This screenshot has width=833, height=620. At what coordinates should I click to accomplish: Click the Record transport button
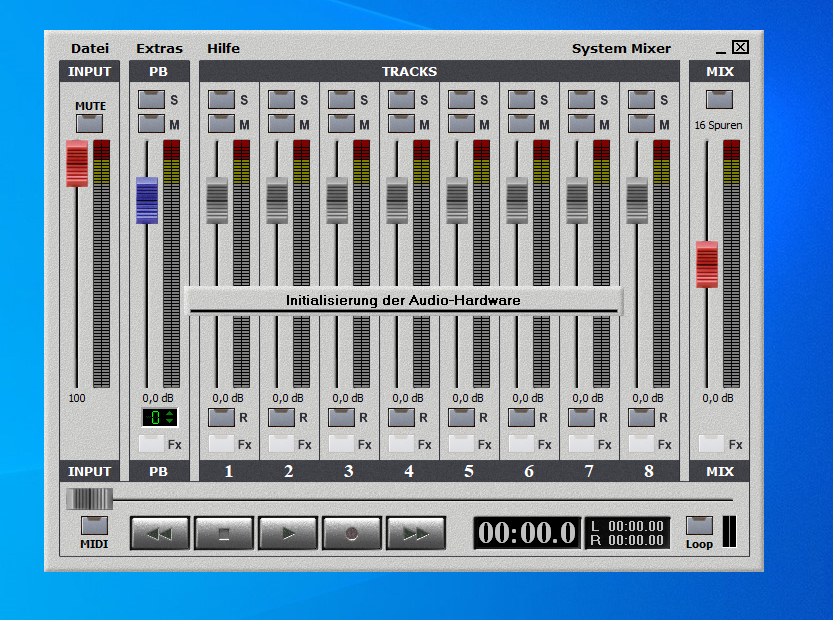coord(351,534)
